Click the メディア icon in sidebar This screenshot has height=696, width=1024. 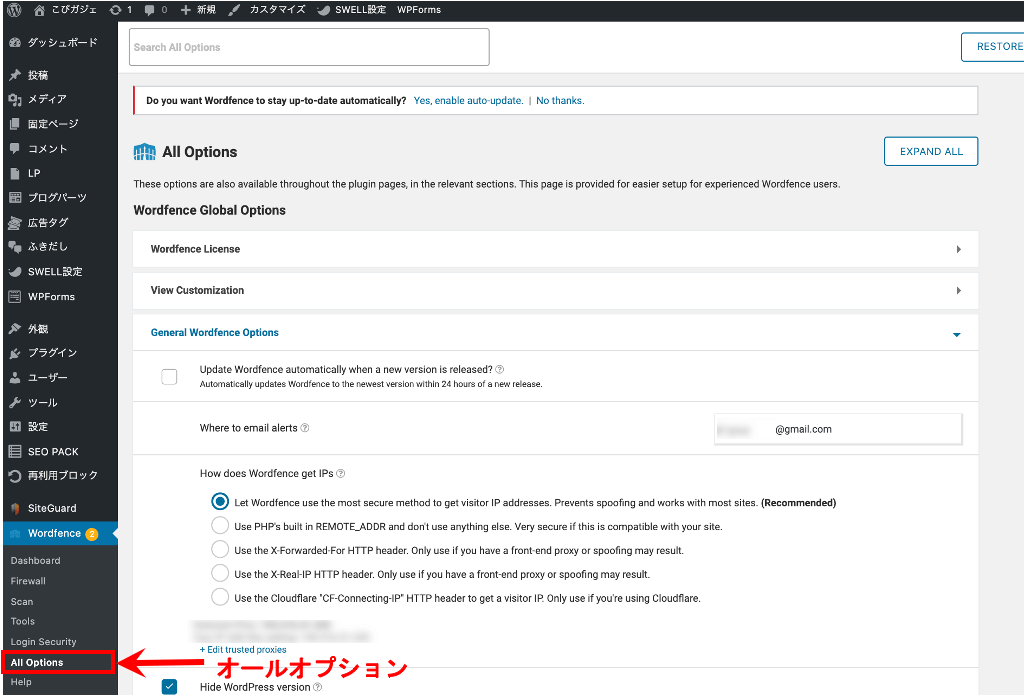pos(15,99)
